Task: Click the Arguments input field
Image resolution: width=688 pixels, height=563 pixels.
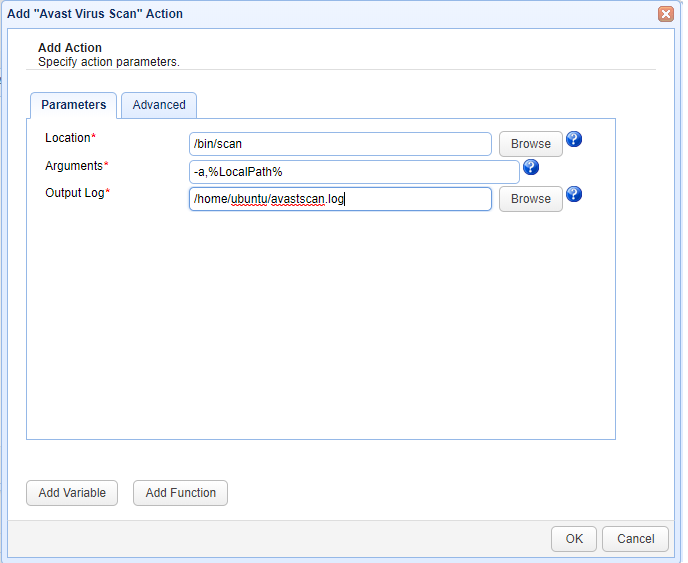Action: [x=354, y=172]
